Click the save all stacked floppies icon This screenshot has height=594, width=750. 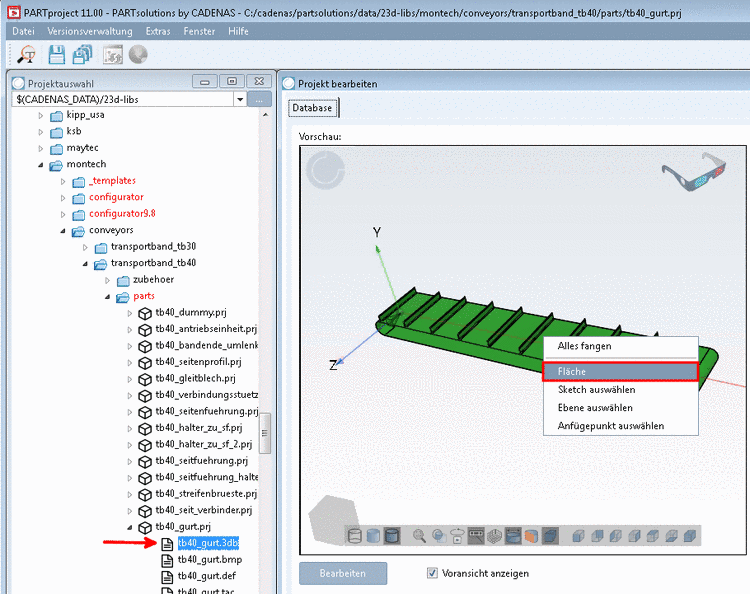[x=82, y=55]
